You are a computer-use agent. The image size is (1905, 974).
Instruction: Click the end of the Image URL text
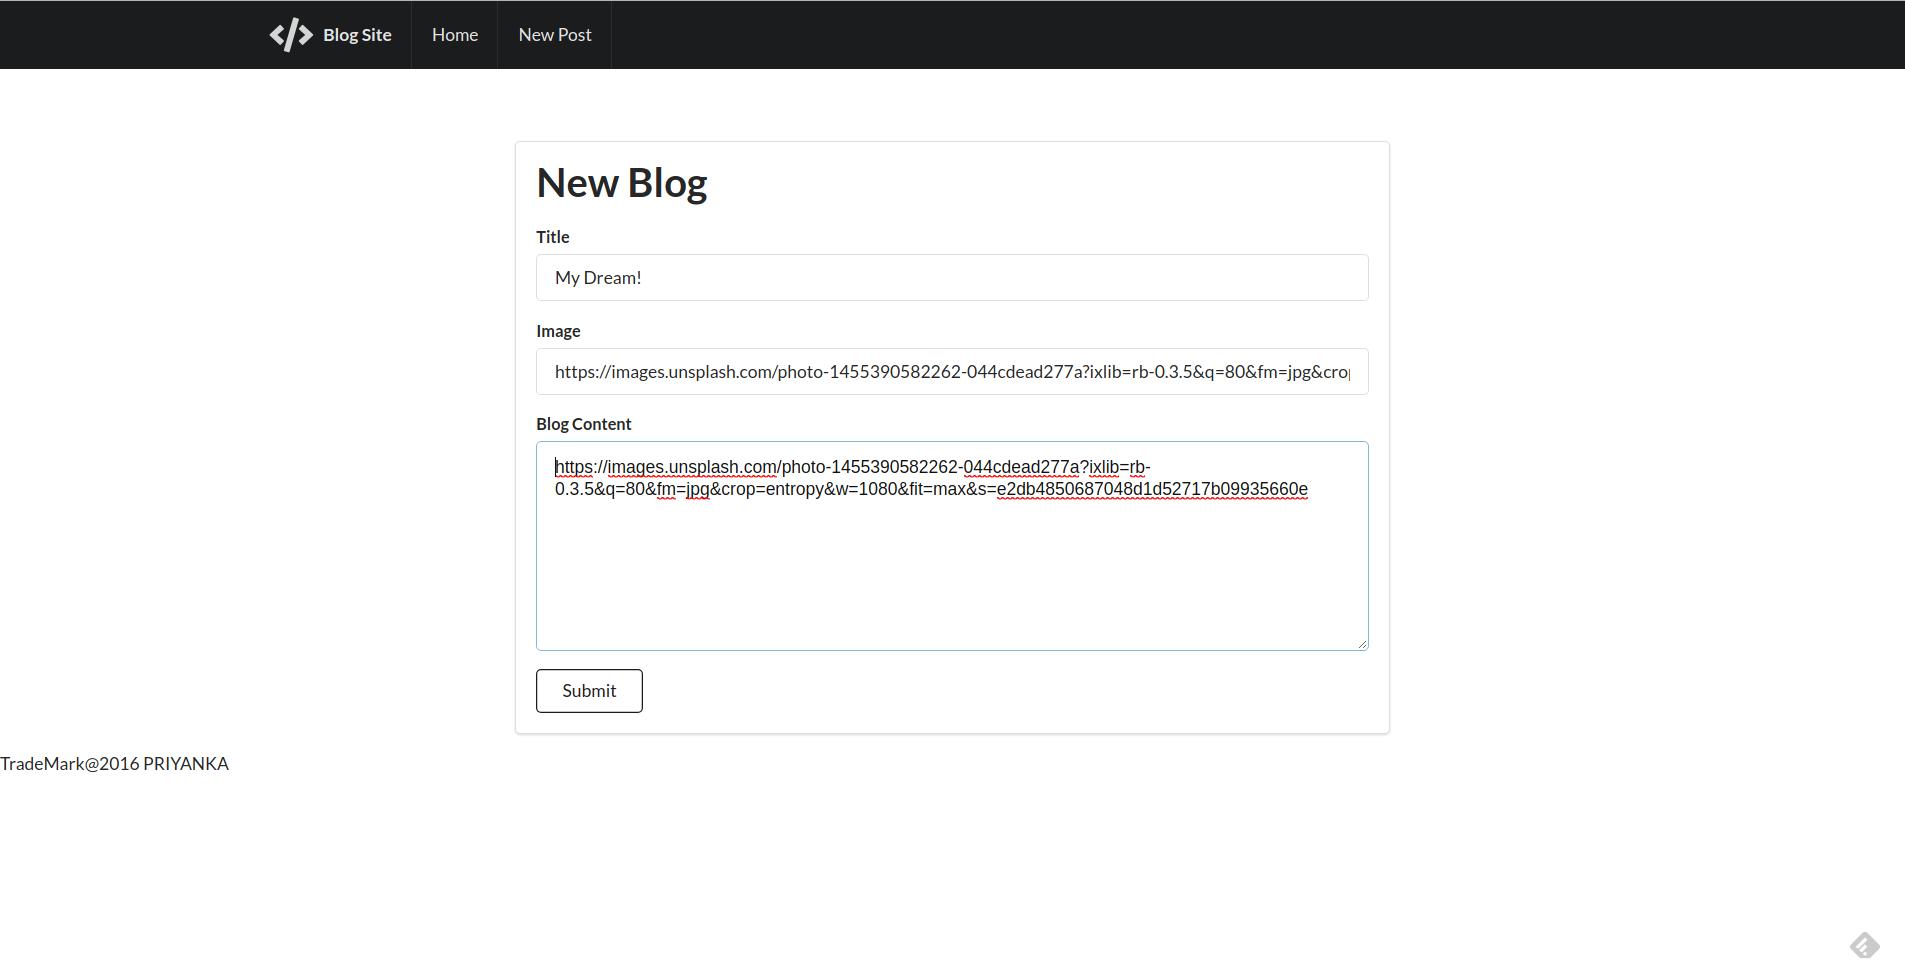[x=1350, y=371]
